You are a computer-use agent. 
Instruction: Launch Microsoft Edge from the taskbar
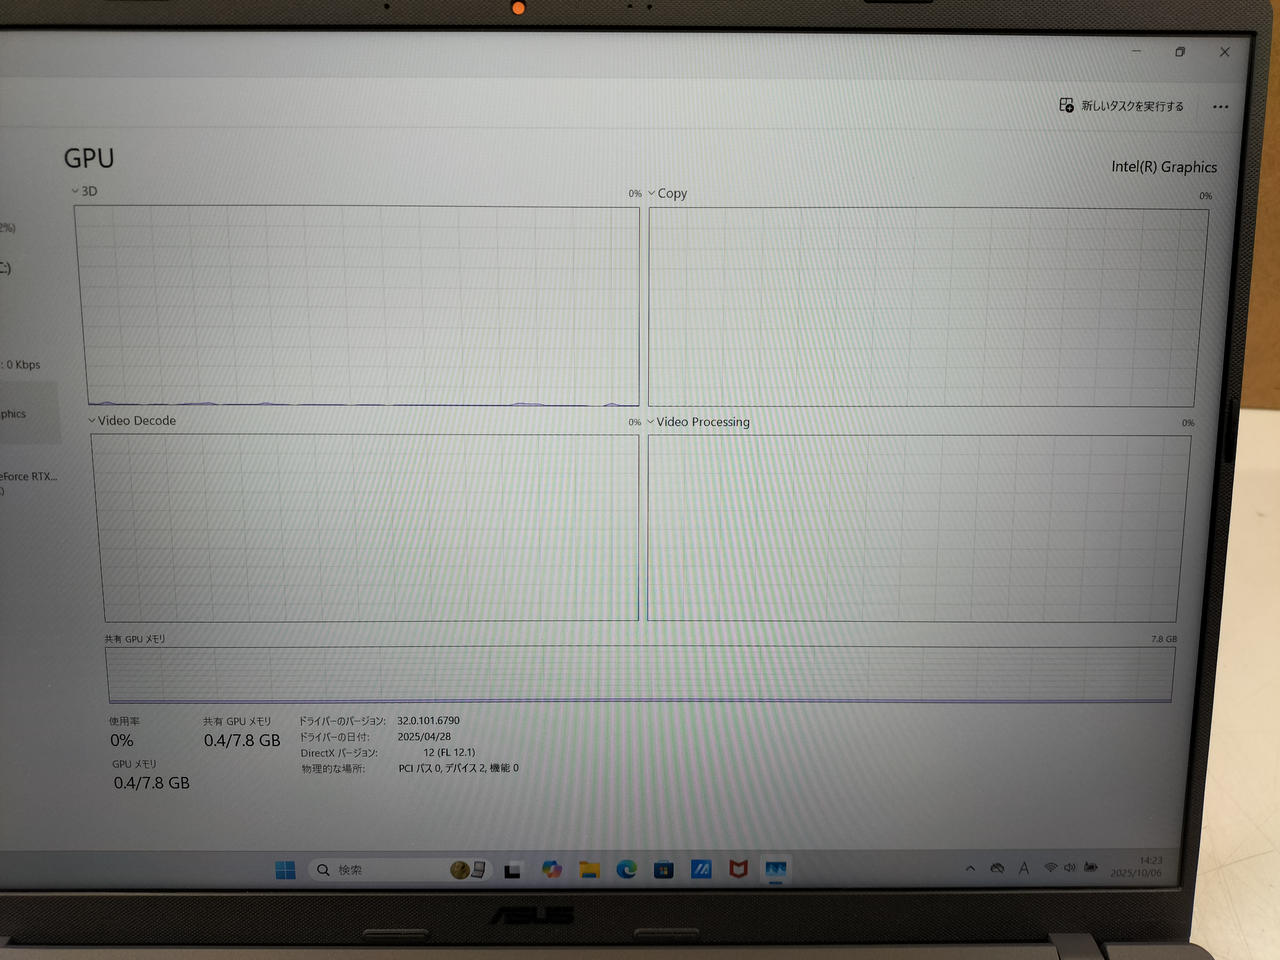[x=627, y=870]
